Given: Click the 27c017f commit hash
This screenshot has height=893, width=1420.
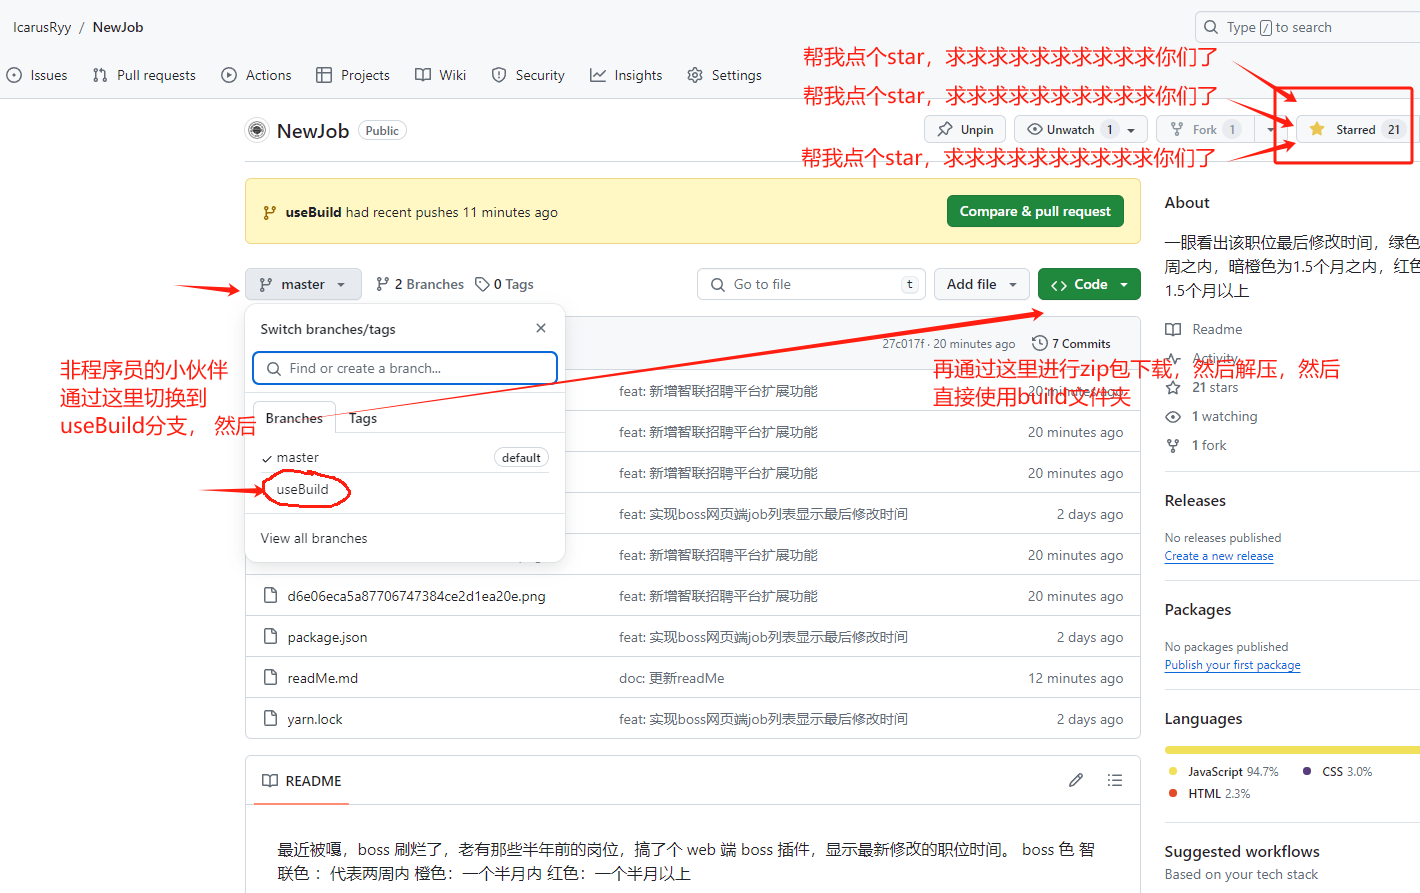Looking at the screenshot, I should click(x=903, y=344).
